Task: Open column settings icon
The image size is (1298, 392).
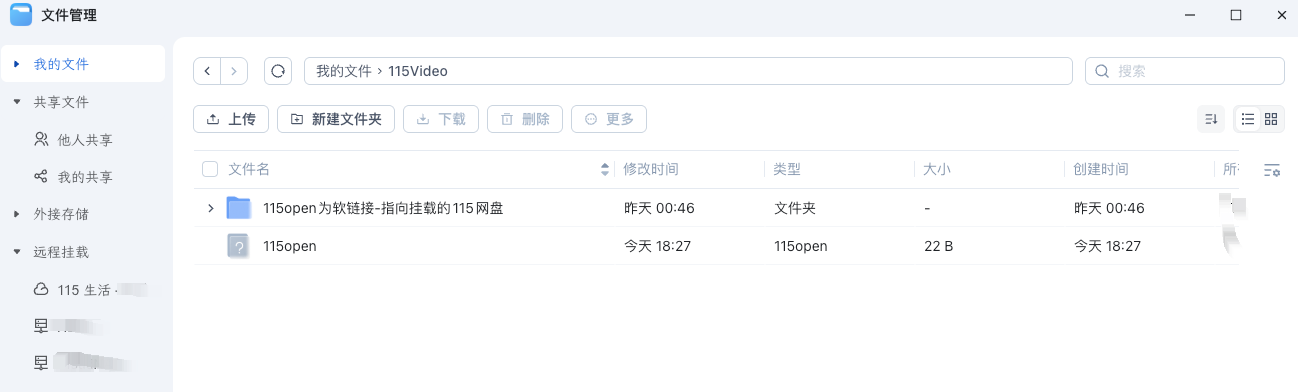Action: 1272,170
